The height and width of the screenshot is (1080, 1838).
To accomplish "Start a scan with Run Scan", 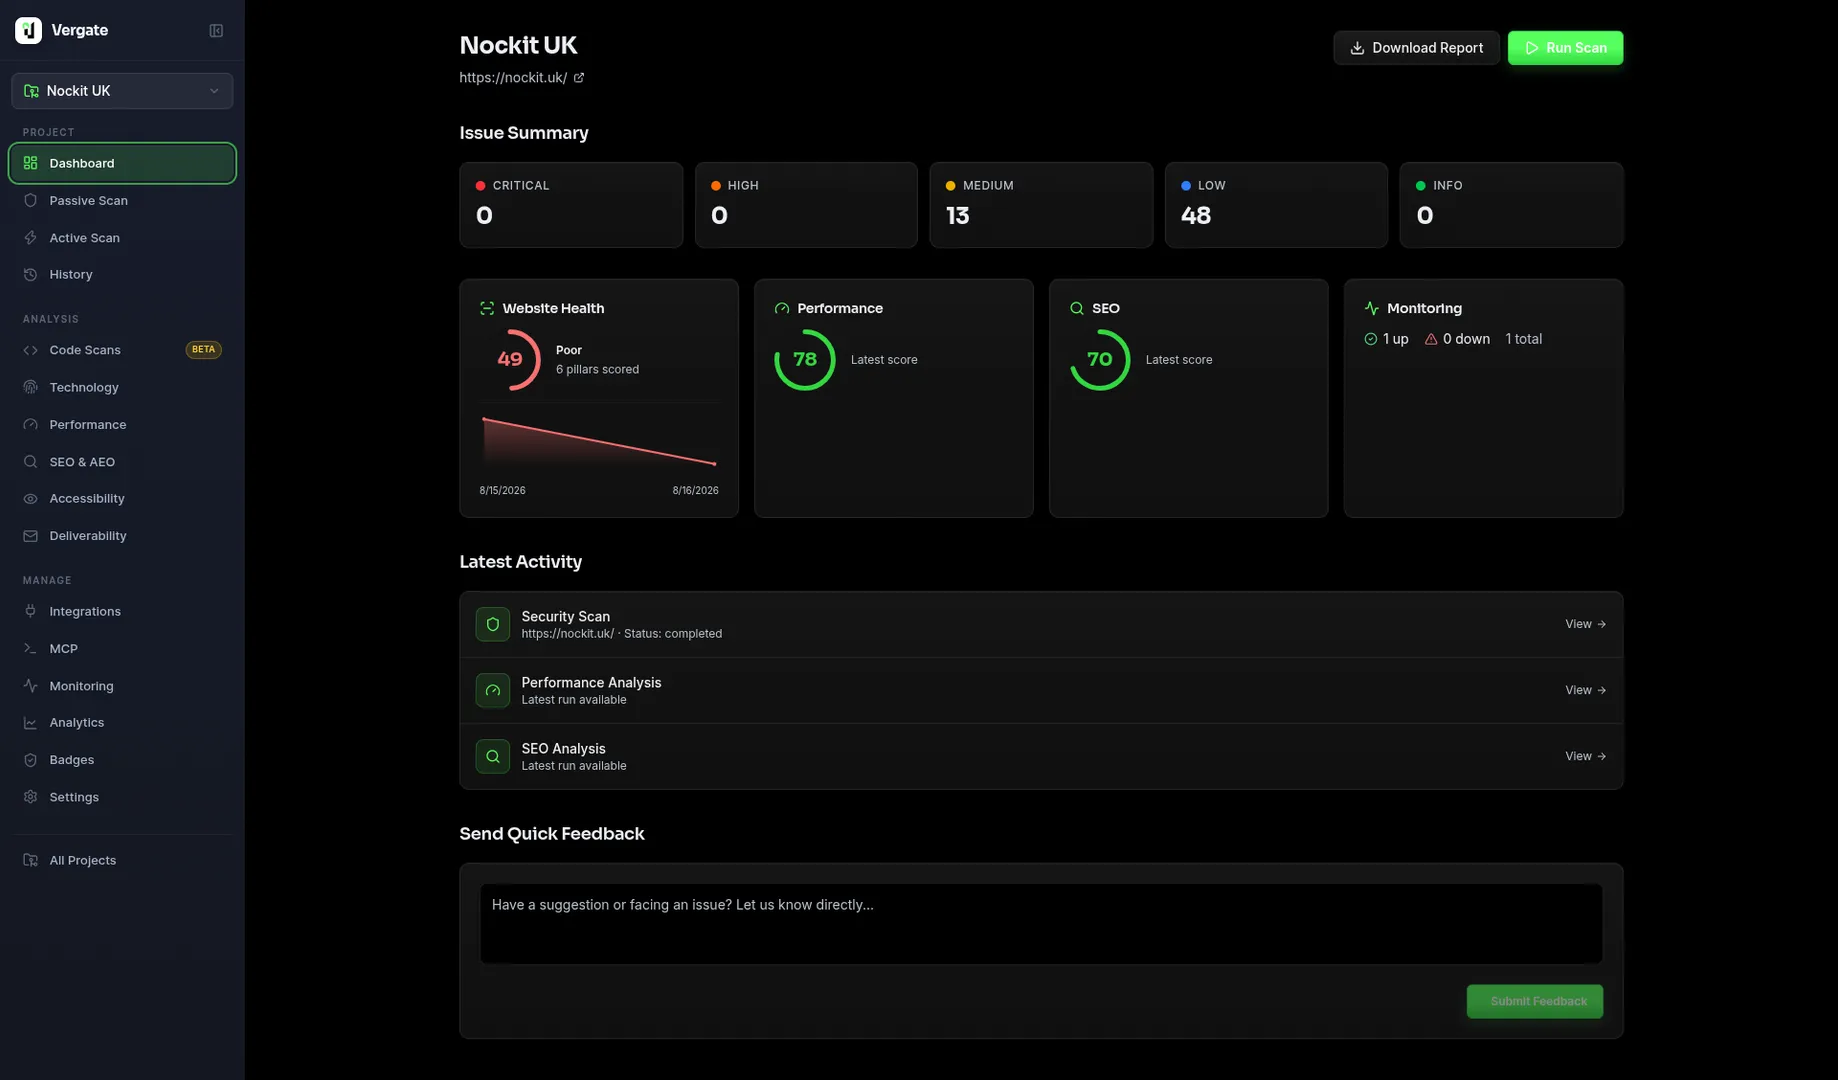I will click(x=1565, y=48).
